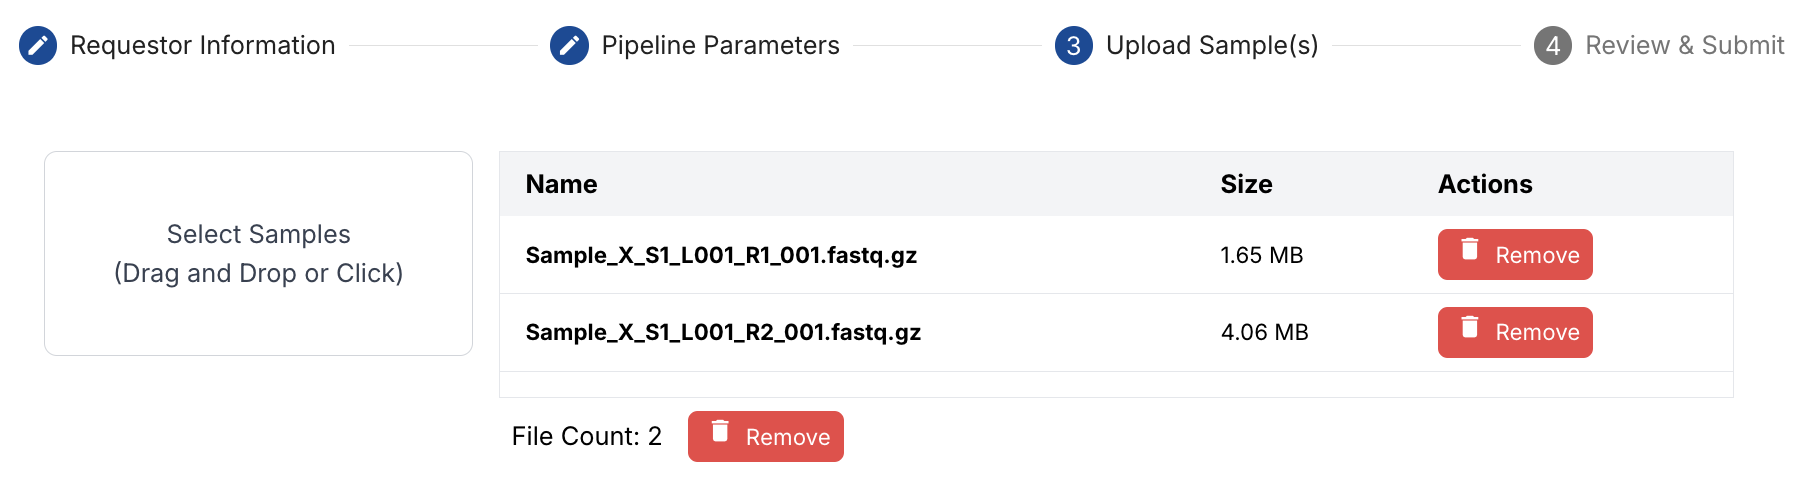Select the Sample_X_S1_L001_R1_001.fastq.gz file name
Image resolution: width=1806 pixels, height=486 pixels.
(721, 256)
